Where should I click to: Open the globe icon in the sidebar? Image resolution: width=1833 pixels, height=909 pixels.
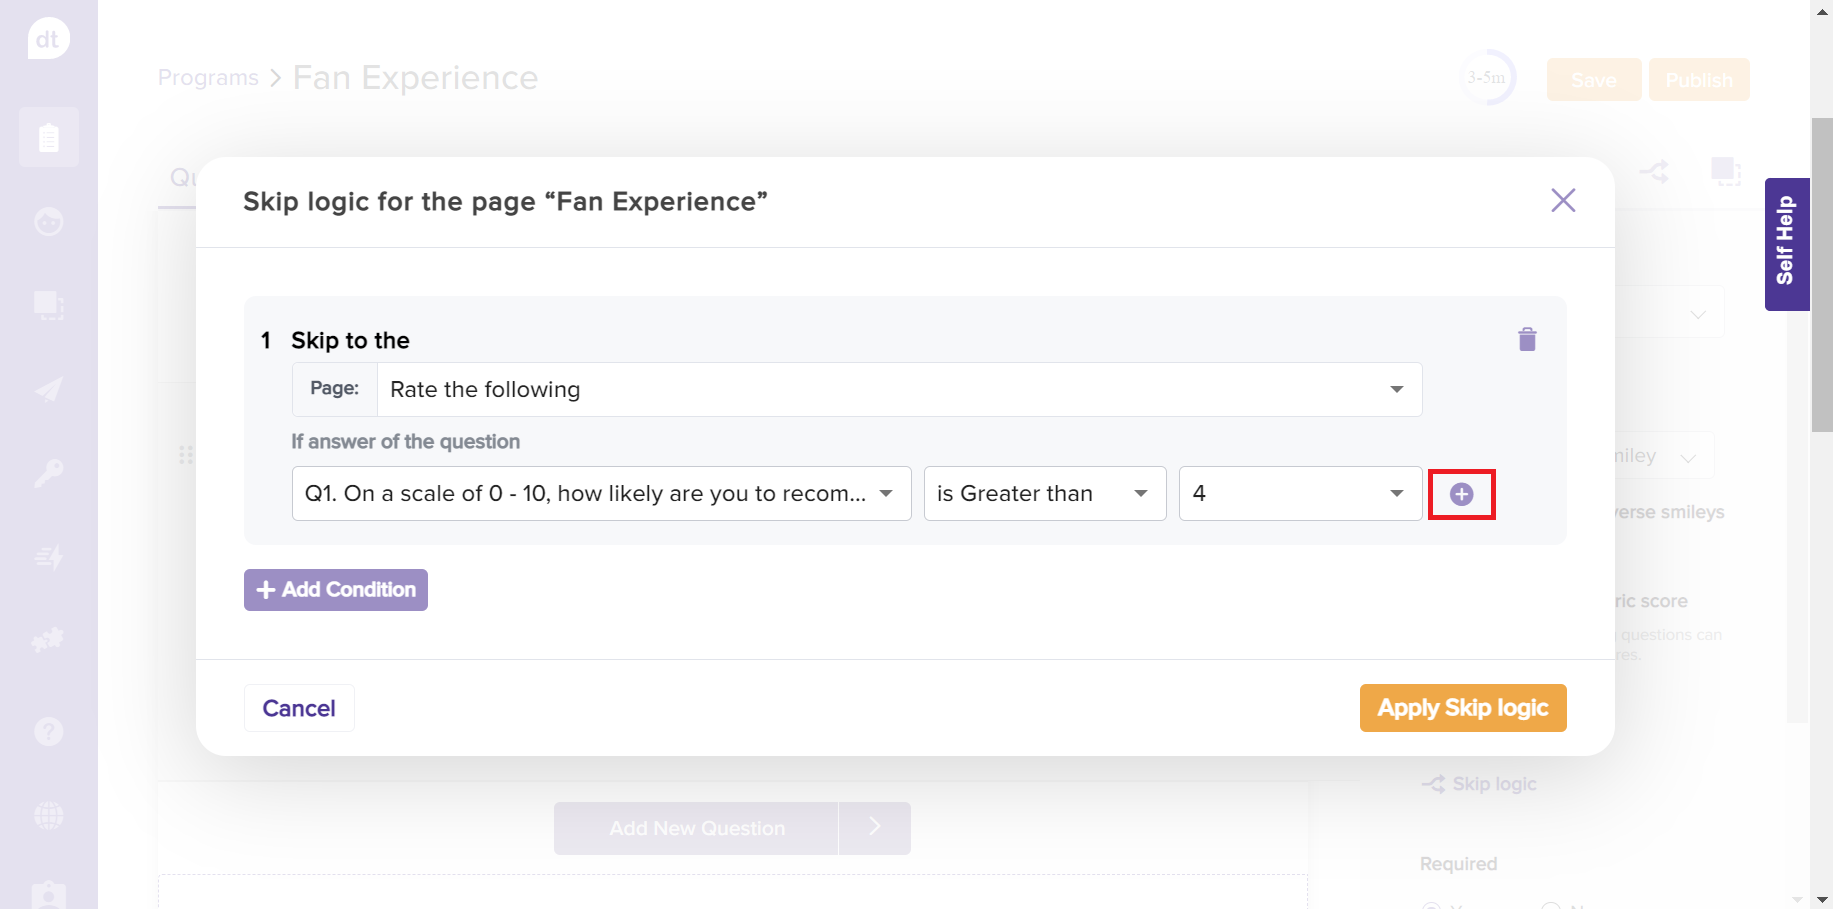(48, 815)
